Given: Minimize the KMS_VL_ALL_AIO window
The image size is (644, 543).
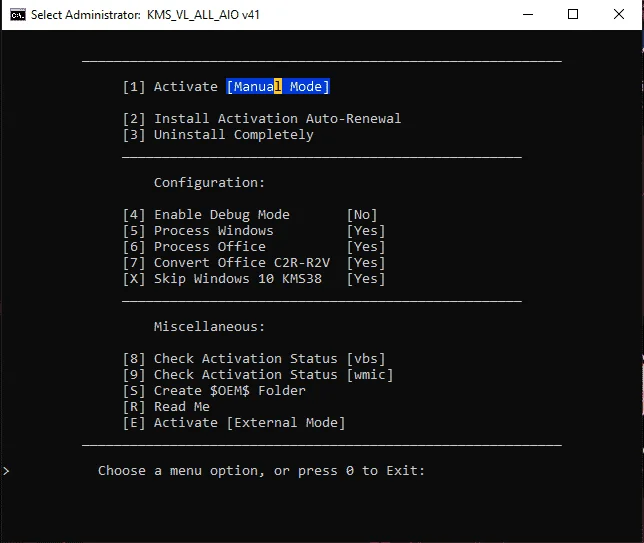Looking at the screenshot, I should (x=528, y=14).
